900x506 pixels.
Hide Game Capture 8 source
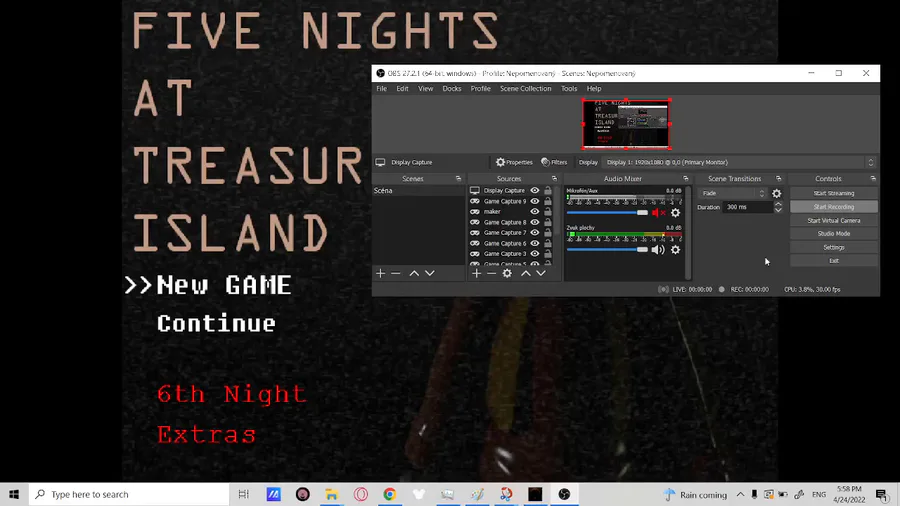click(x=534, y=222)
